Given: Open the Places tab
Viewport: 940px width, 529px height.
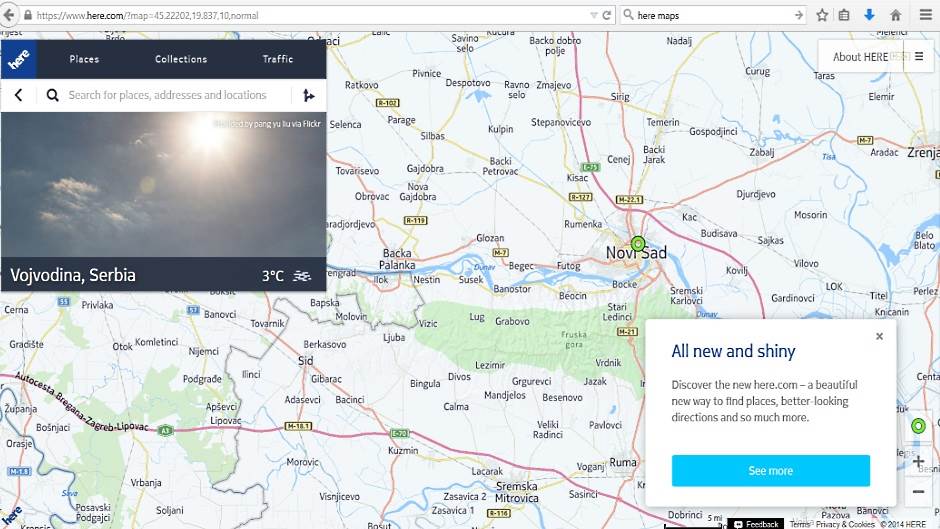Looking at the screenshot, I should click(x=84, y=59).
